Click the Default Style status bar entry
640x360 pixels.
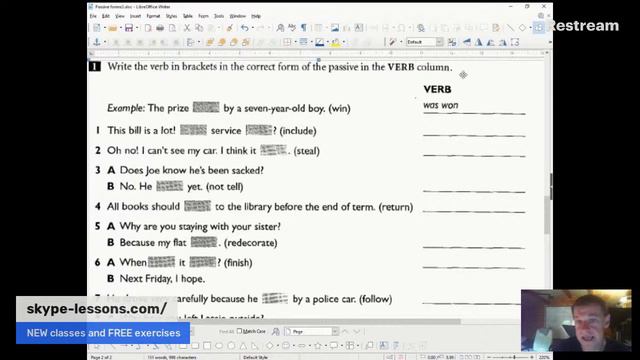coord(255,357)
